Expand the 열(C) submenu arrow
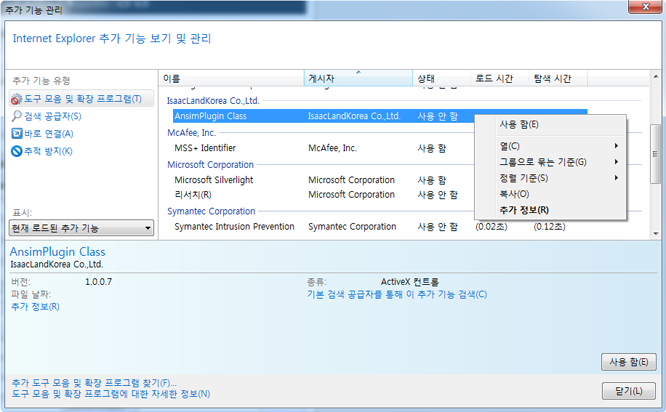Viewport: 666px width, 412px height. tap(616, 146)
